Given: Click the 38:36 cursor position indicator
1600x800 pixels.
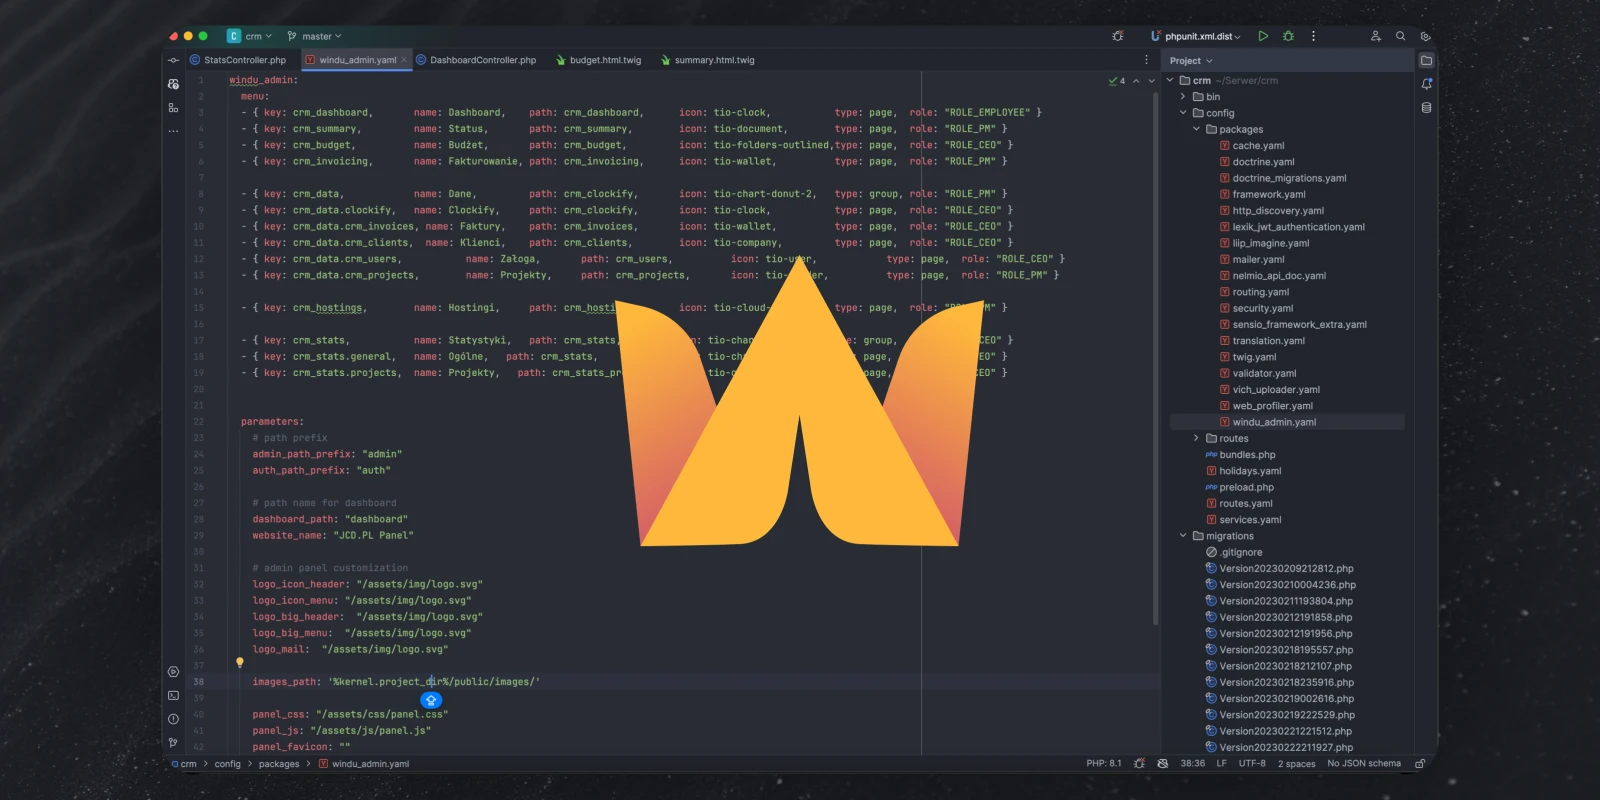Looking at the screenshot, I should [x=1192, y=764].
